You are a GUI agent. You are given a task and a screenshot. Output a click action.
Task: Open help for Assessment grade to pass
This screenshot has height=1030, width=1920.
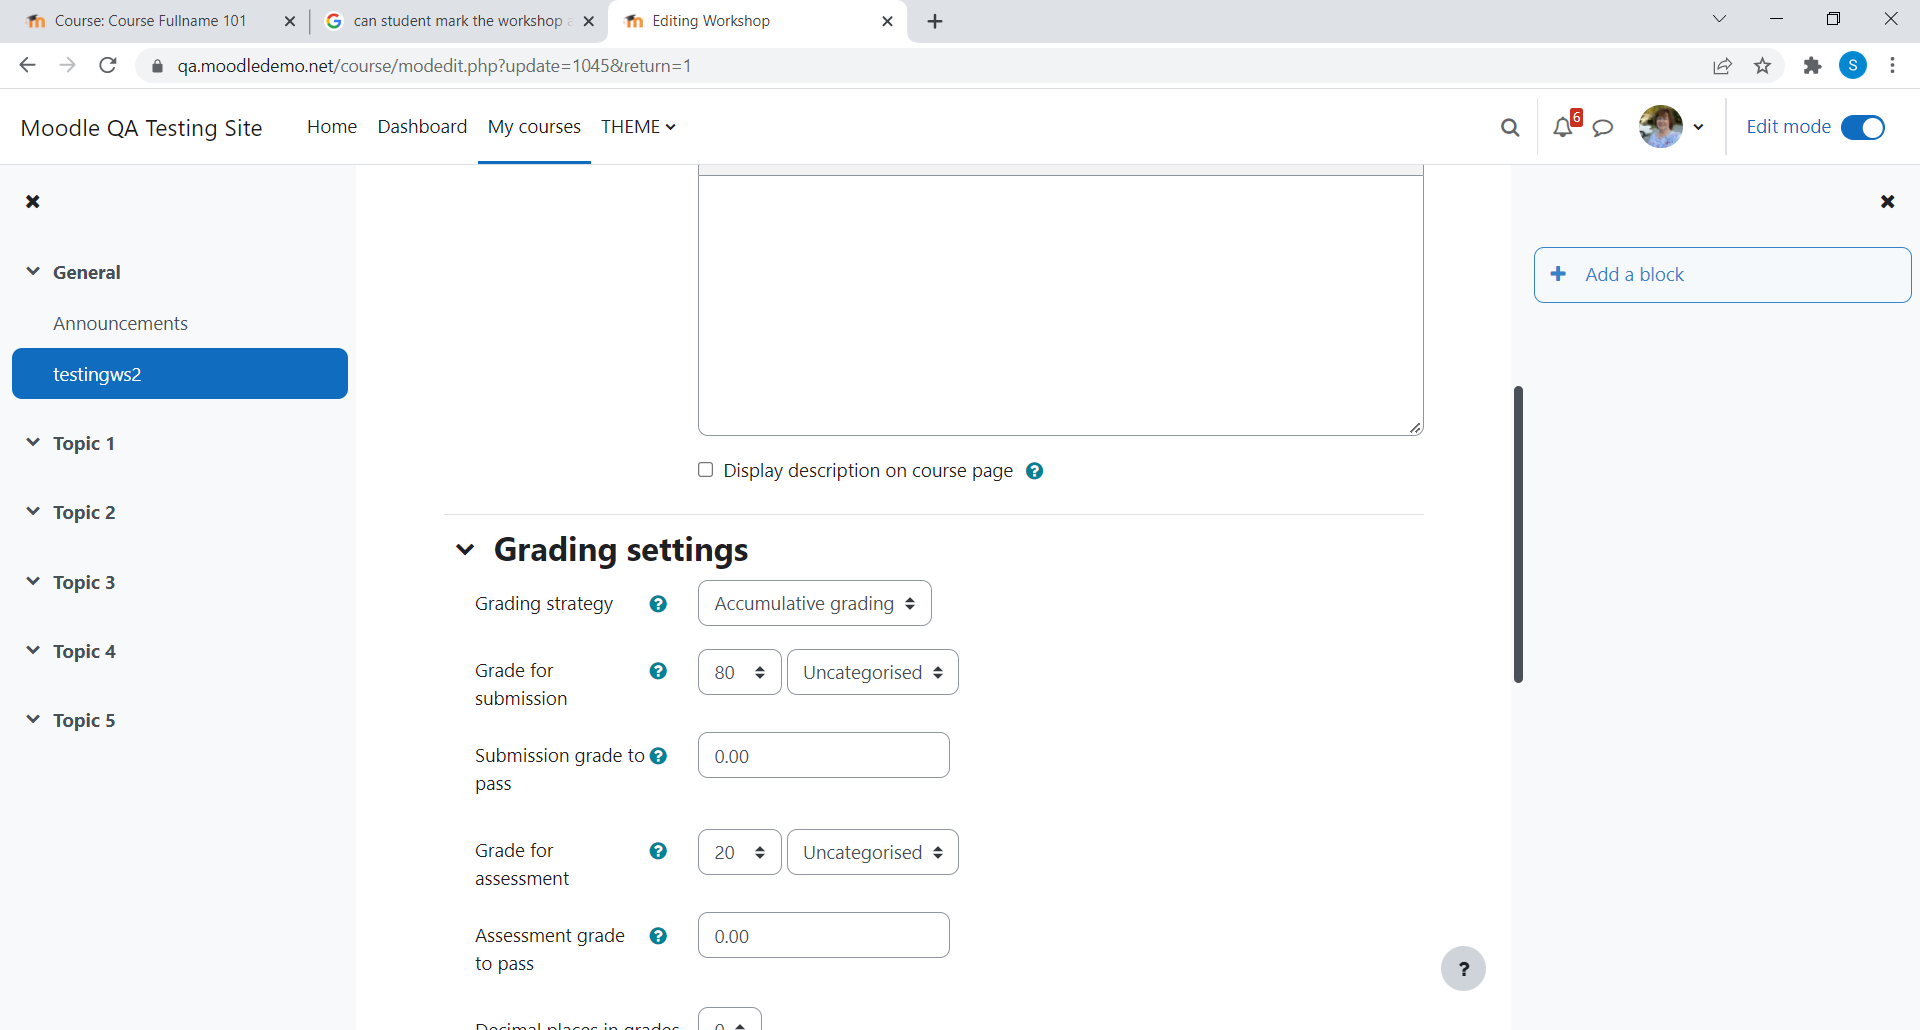coord(658,936)
